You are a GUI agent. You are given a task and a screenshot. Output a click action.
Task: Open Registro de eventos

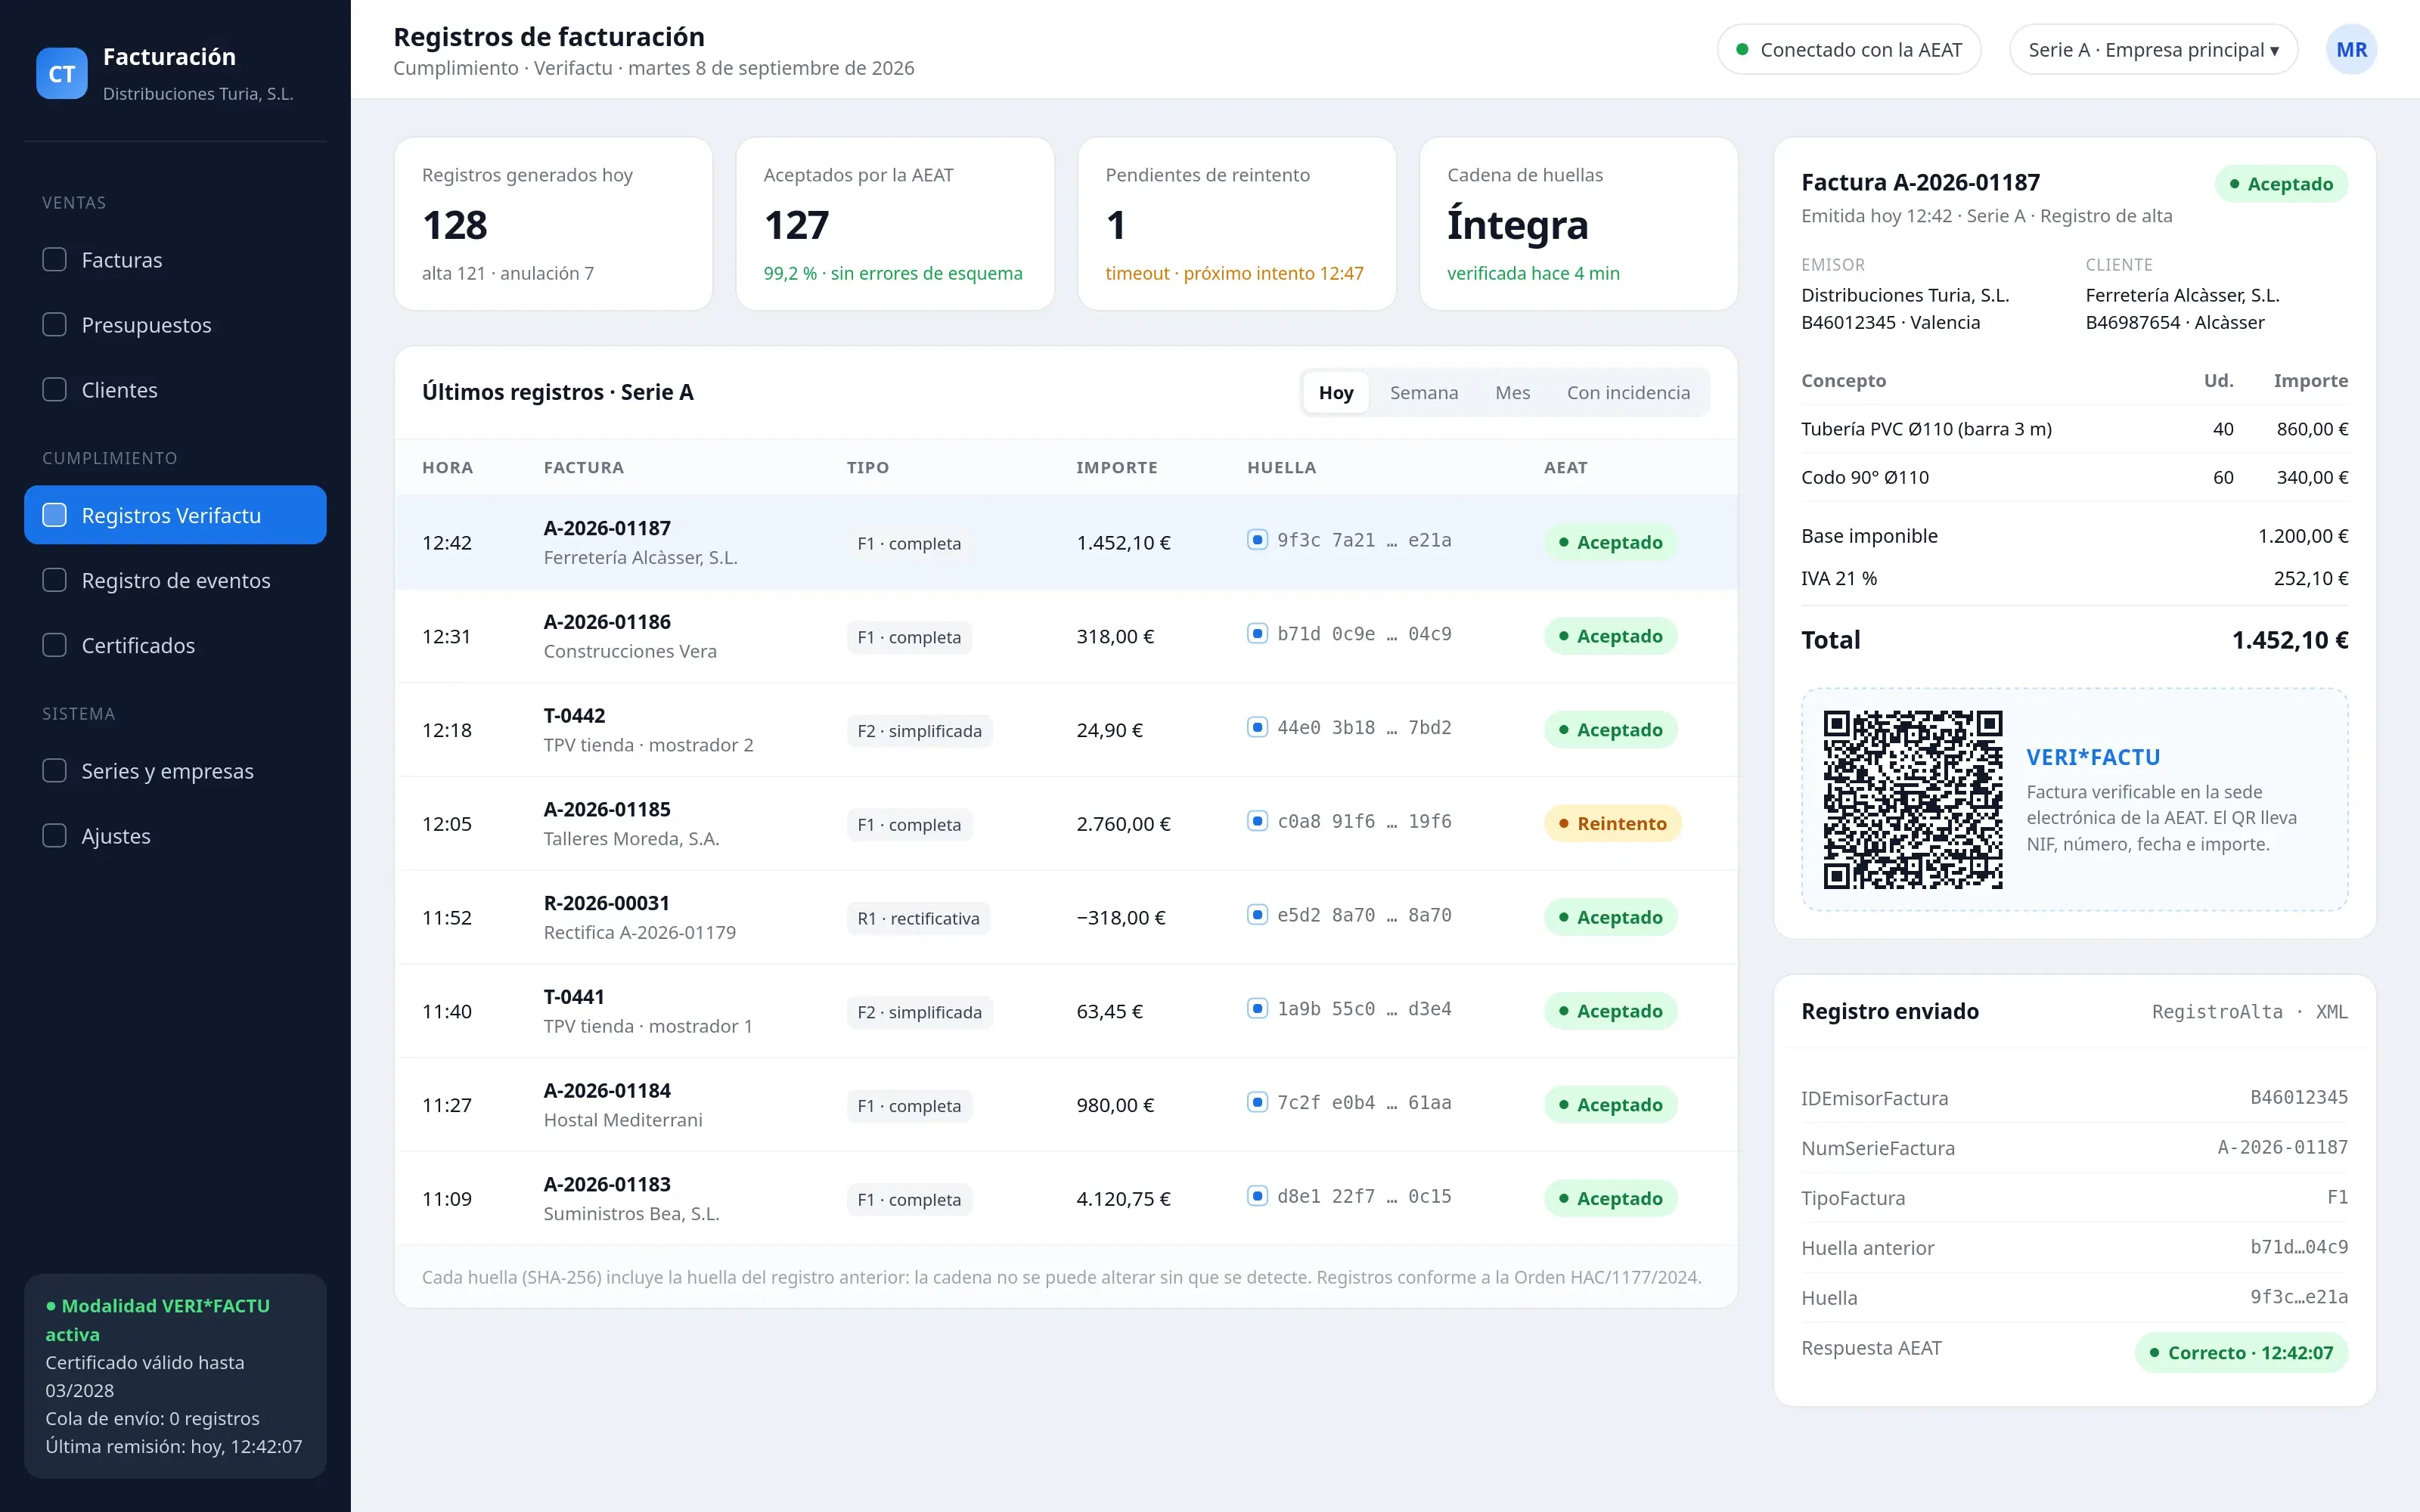point(175,580)
